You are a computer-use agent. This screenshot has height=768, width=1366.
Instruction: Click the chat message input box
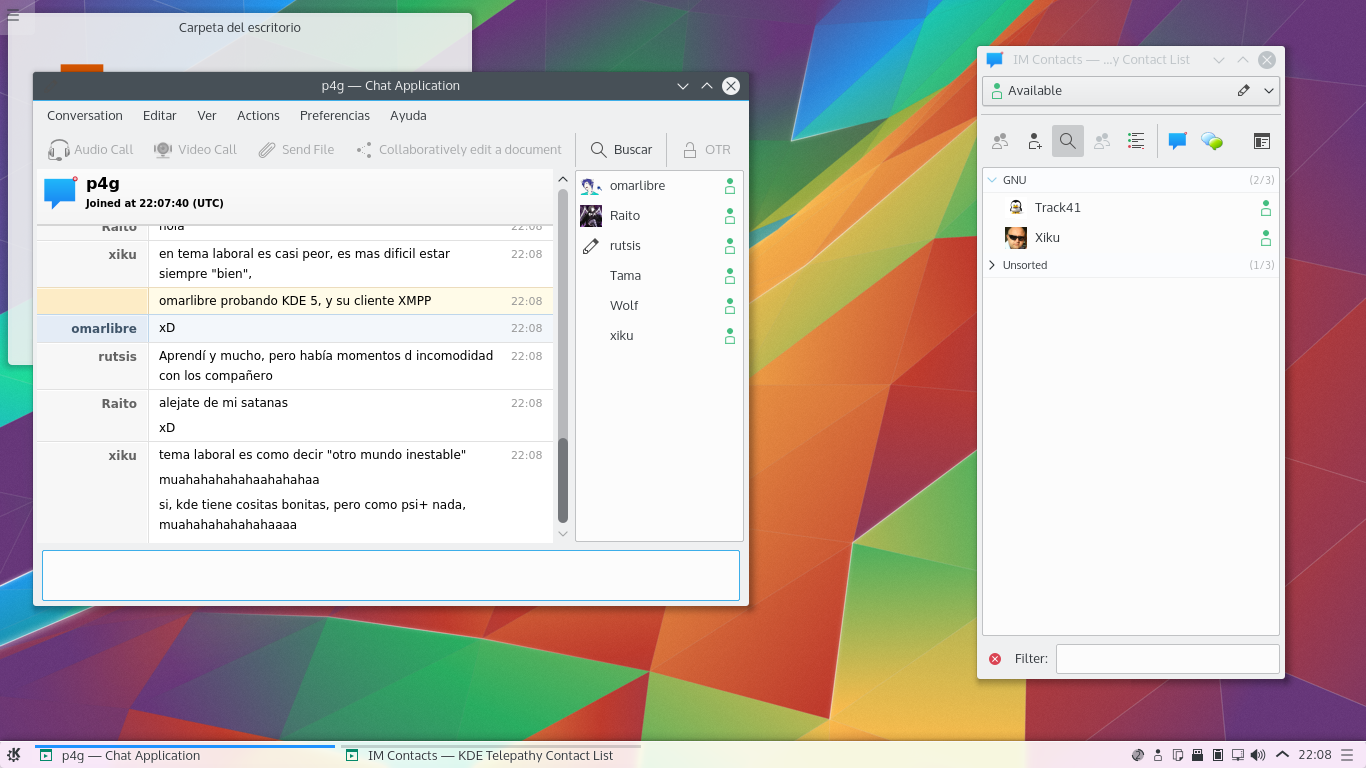pos(391,575)
